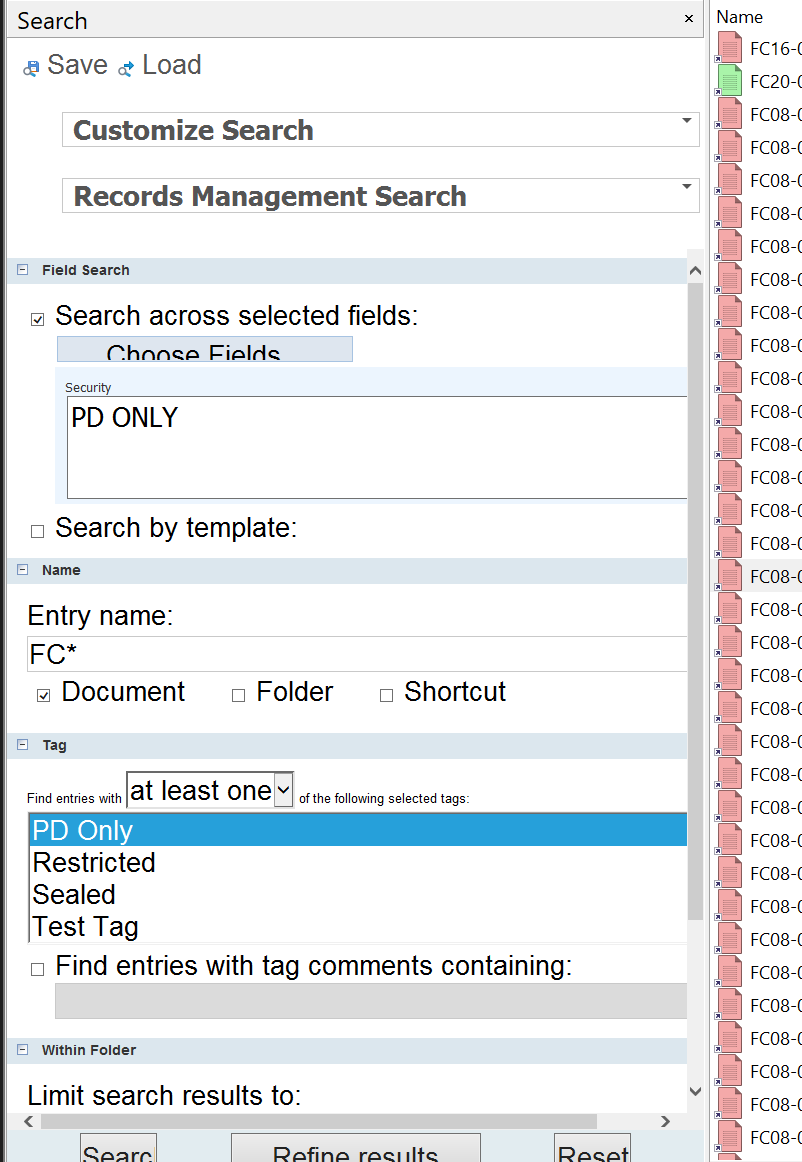Uncheck Search across selected fields
The height and width of the screenshot is (1162, 802).
[x=38, y=320]
